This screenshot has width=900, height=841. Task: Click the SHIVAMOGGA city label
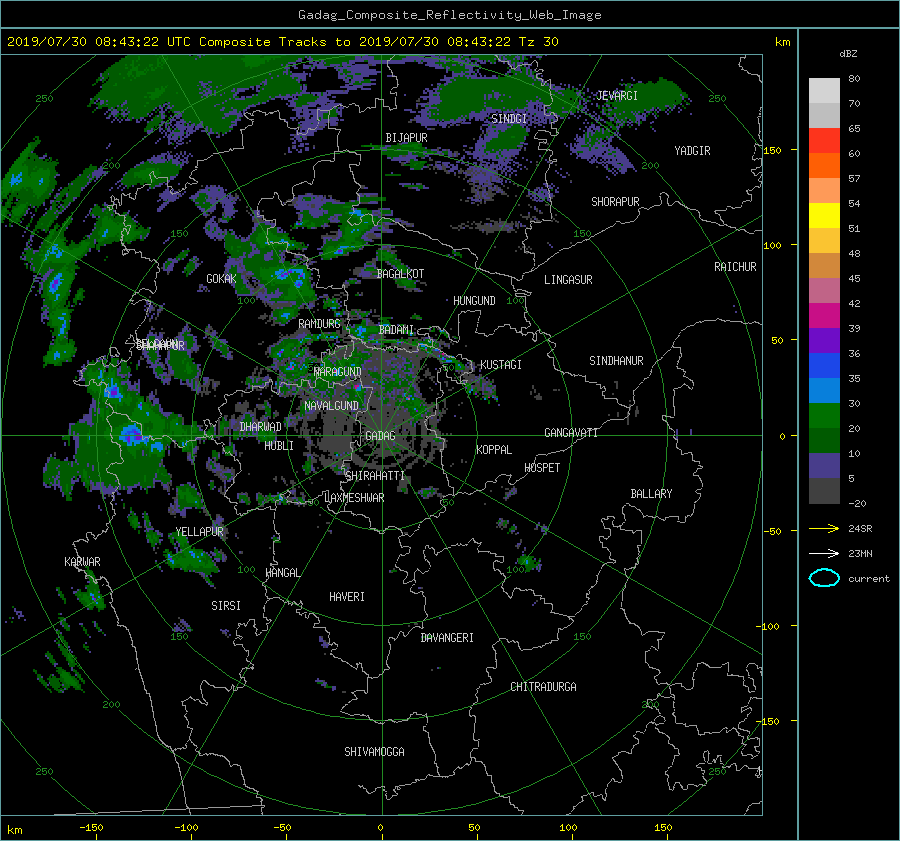coord(374,752)
